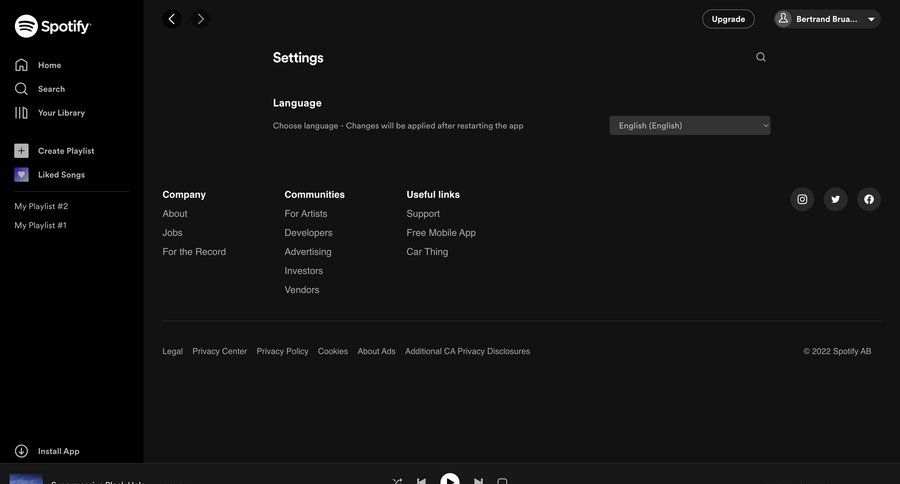Open the Jobs link
This screenshot has width=900, height=484.
click(x=172, y=233)
